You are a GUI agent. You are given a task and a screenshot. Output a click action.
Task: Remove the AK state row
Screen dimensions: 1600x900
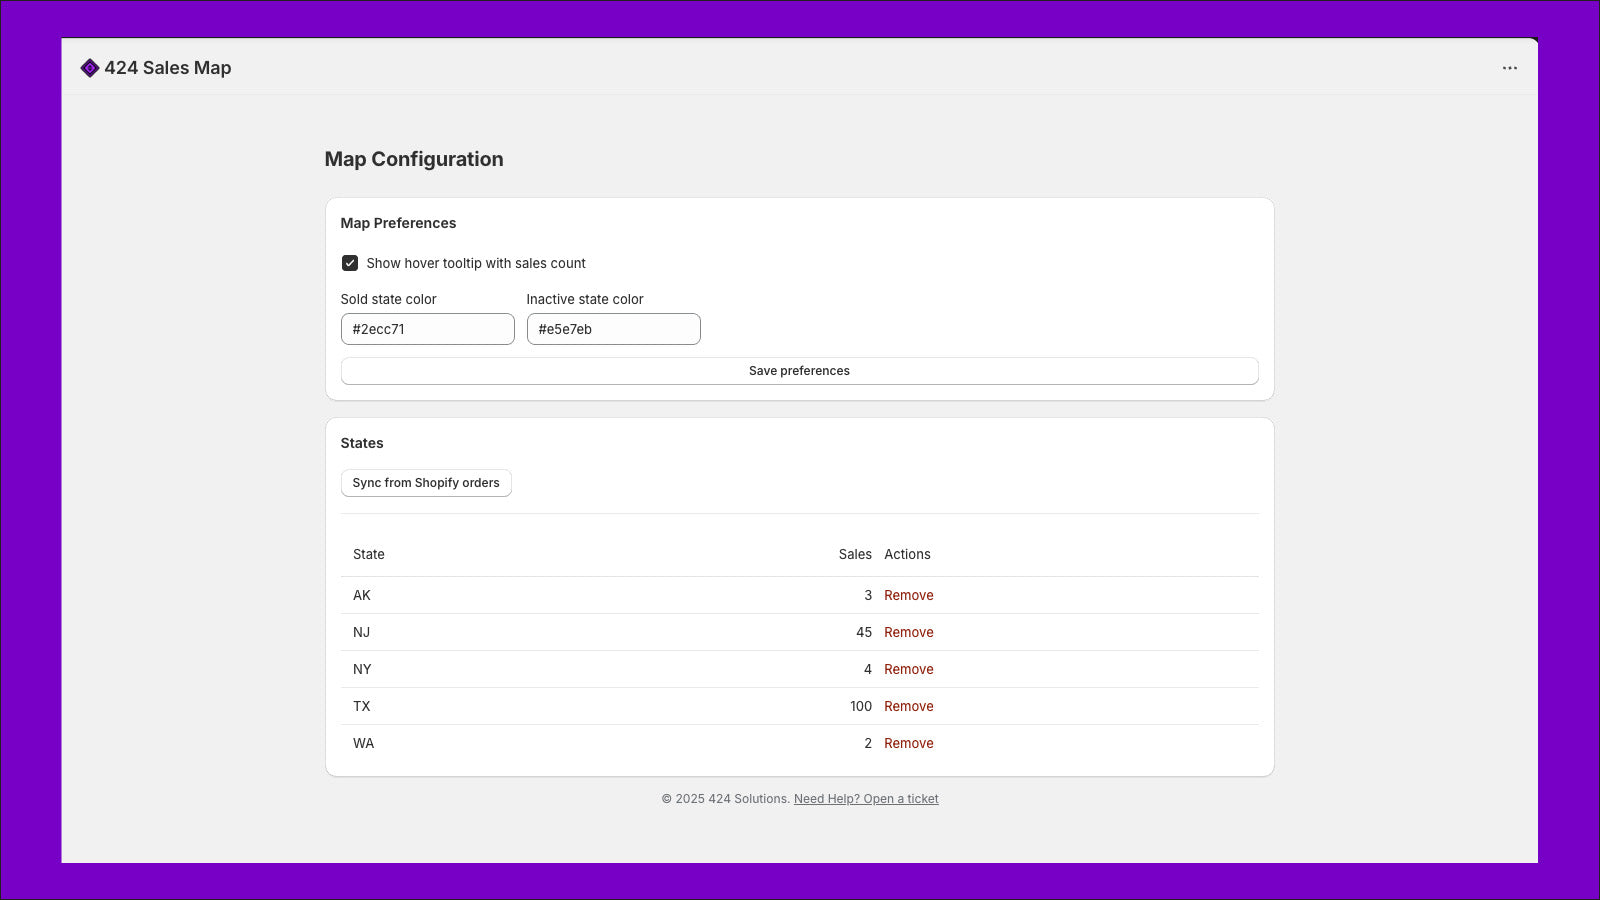[x=908, y=595]
